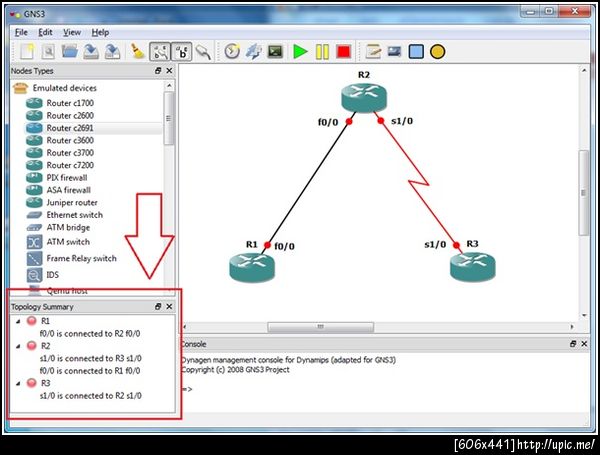Click the R3 router on canvas
The image size is (600, 455).
coord(473,267)
